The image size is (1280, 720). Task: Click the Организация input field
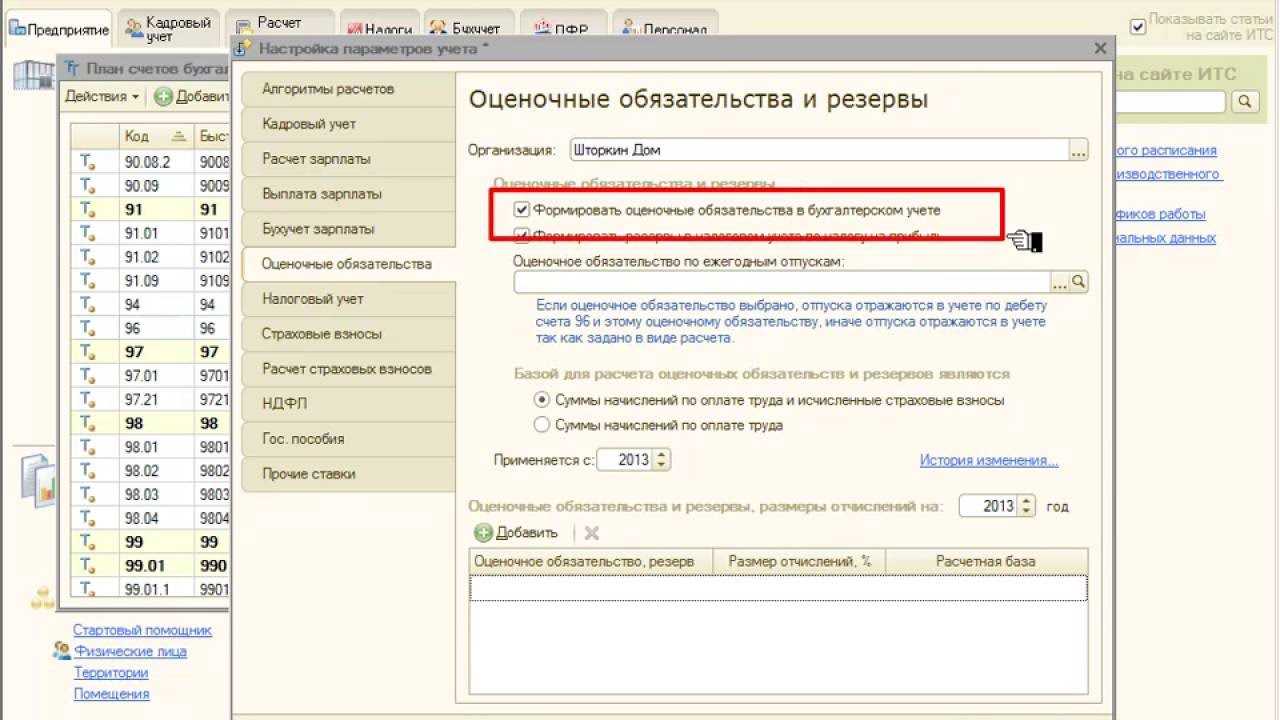pos(819,151)
